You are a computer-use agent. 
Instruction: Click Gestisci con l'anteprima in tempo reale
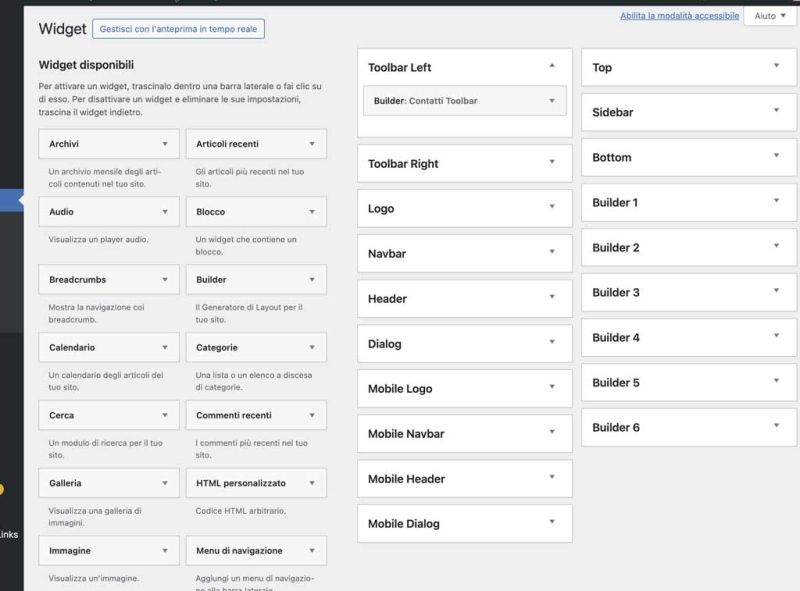pos(179,29)
